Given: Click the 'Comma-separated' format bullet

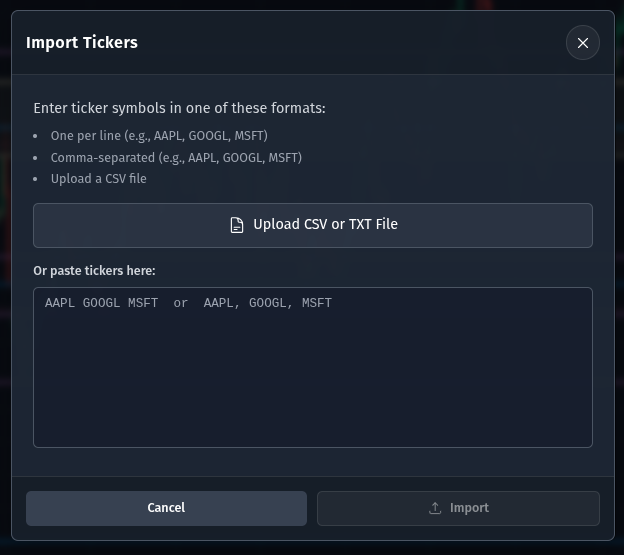Looking at the screenshot, I should pos(176,157).
